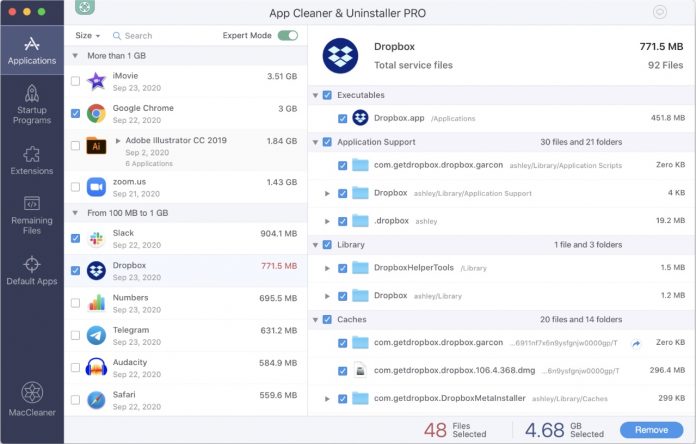Click the dmg file icon in Caches
The width and height of the screenshot is (696, 444).
(360, 370)
